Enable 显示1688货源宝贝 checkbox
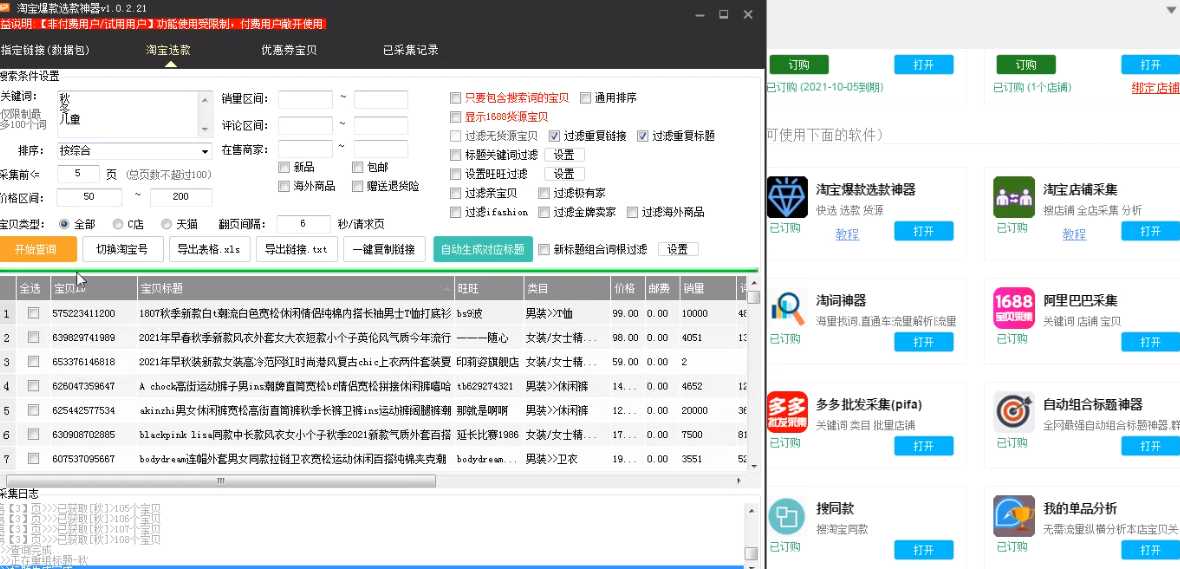The image size is (1180, 569). tap(455, 117)
